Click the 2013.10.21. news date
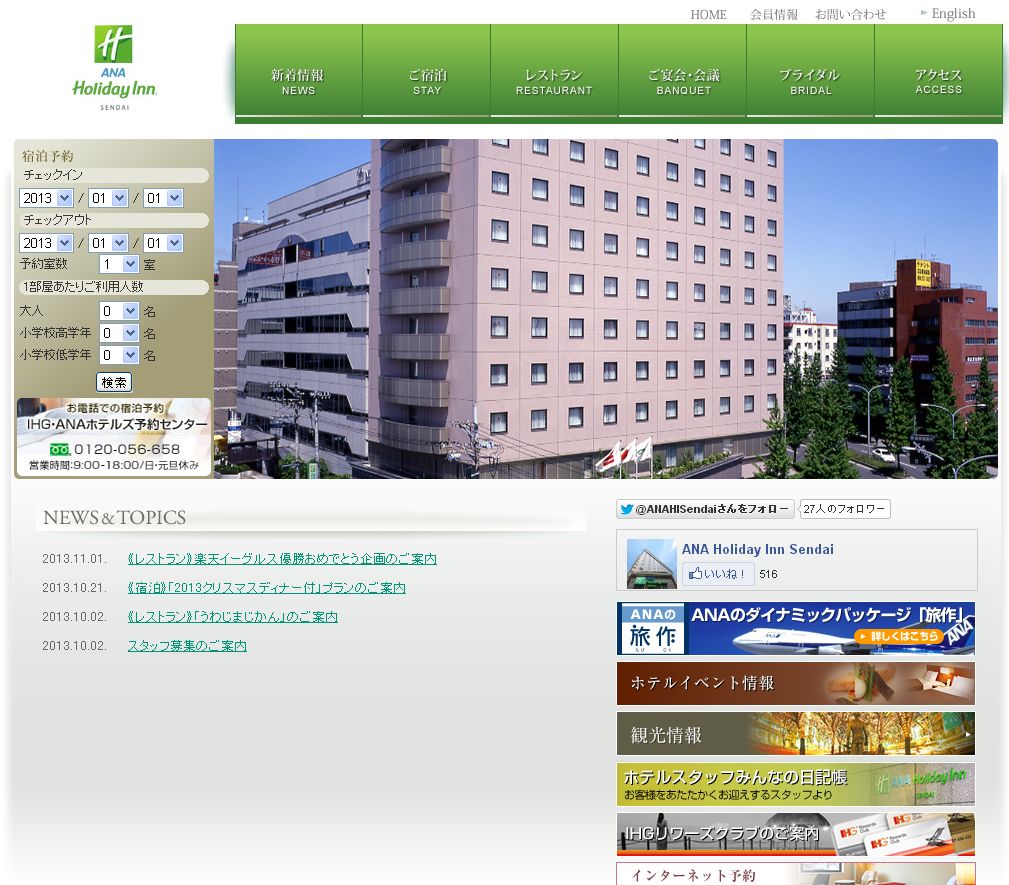The width and height of the screenshot is (1009, 885). pyautogui.click(x=75, y=588)
